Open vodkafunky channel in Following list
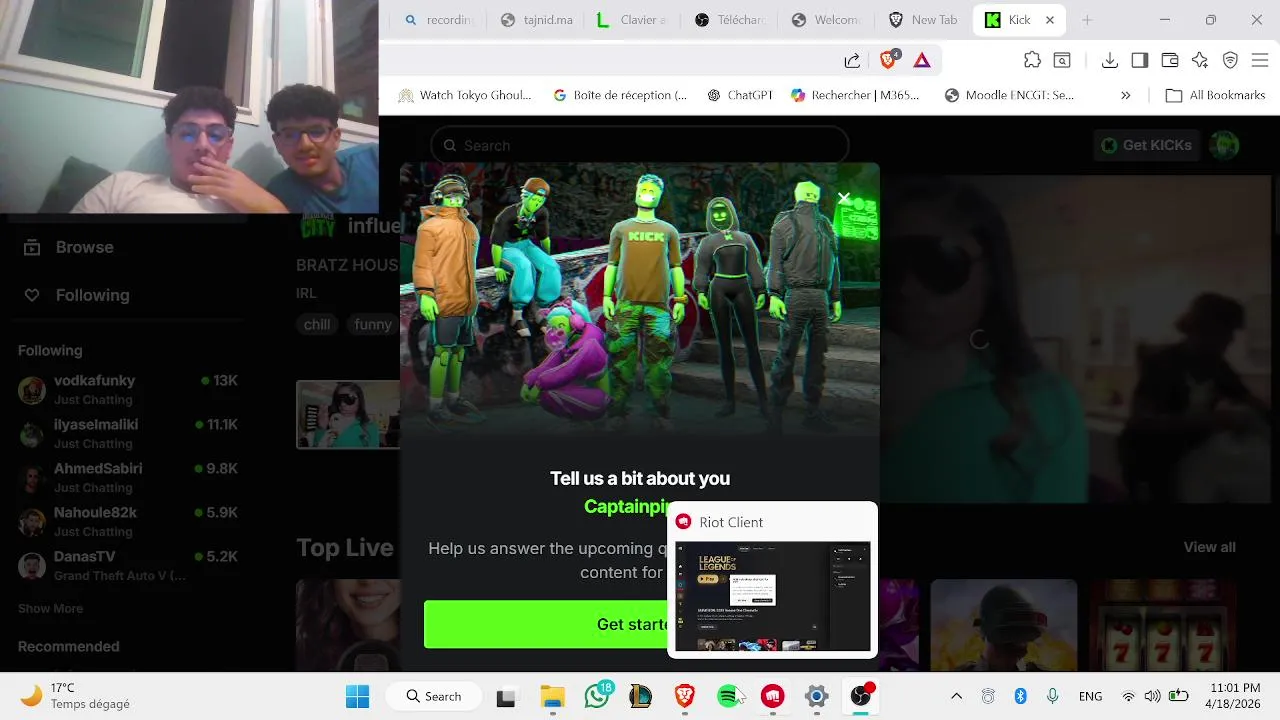Image resolution: width=1280 pixels, height=720 pixels. (x=128, y=389)
